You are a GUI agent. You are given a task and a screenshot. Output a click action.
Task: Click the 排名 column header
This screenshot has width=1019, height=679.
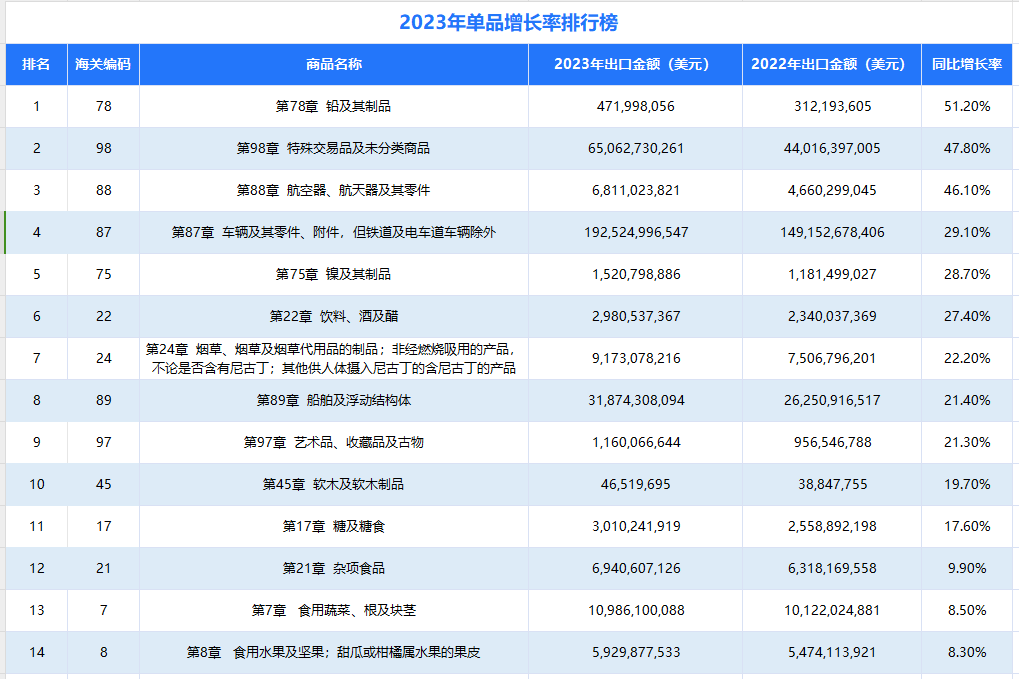click(x=33, y=64)
